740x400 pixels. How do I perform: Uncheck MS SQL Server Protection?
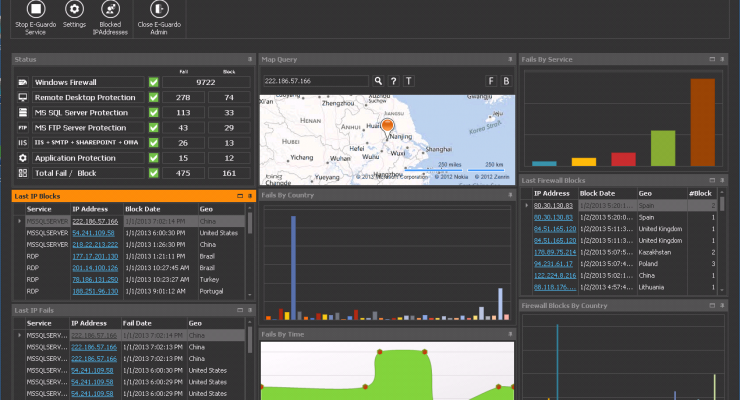[x=153, y=113]
